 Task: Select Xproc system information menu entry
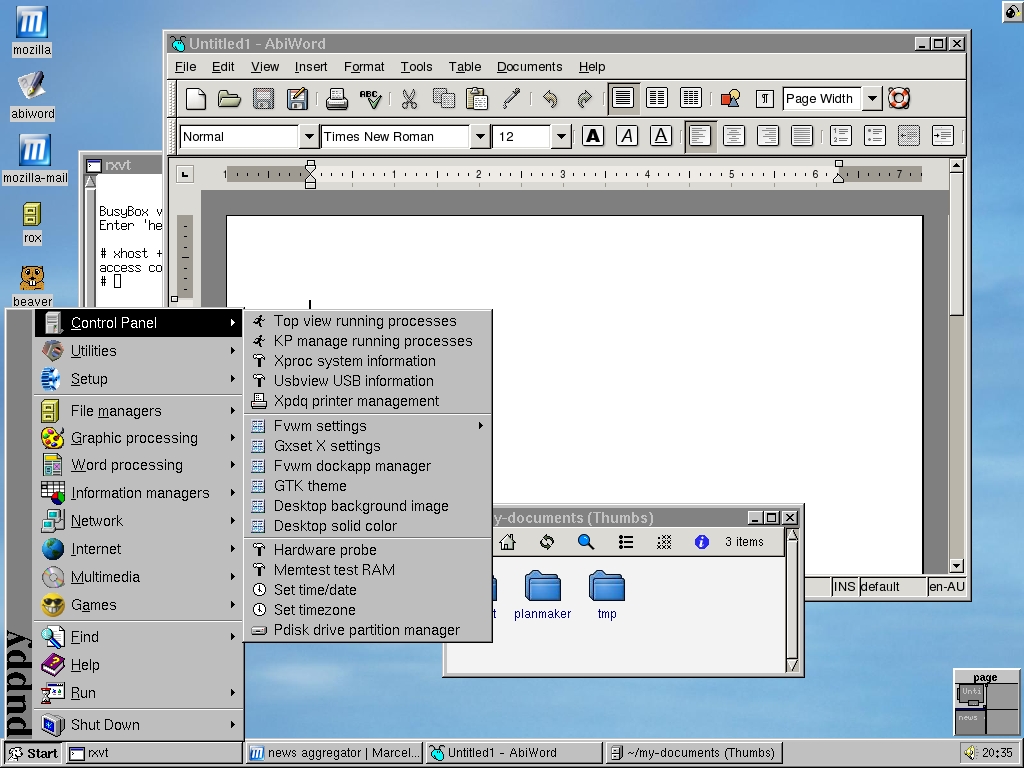(x=354, y=361)
